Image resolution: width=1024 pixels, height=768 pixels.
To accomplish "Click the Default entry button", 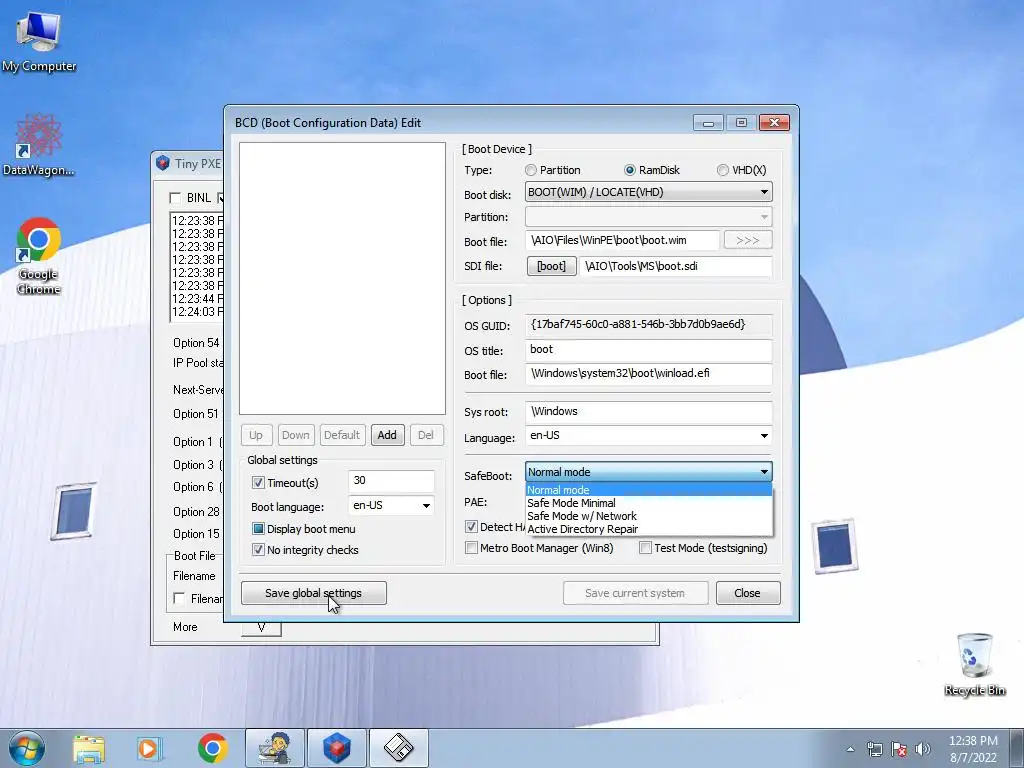I will click(342, 435).
